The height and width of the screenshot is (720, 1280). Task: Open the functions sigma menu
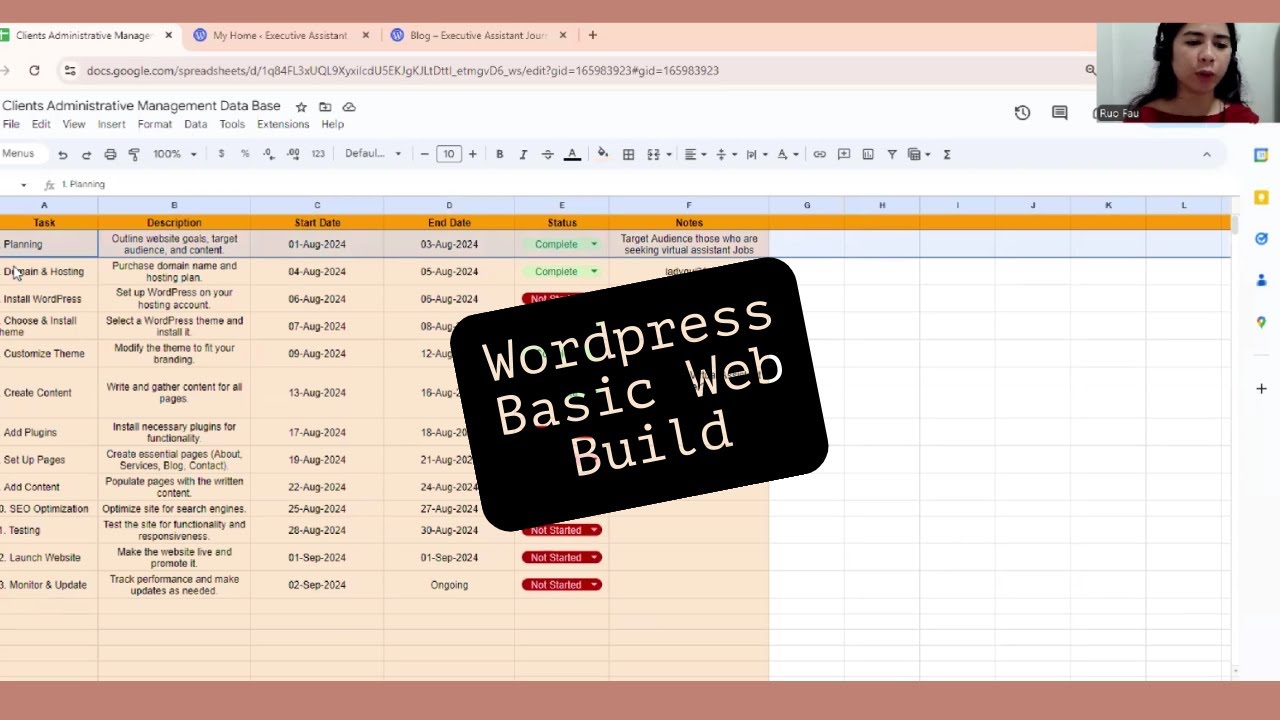pyautogui.click(x=947, y=154)
